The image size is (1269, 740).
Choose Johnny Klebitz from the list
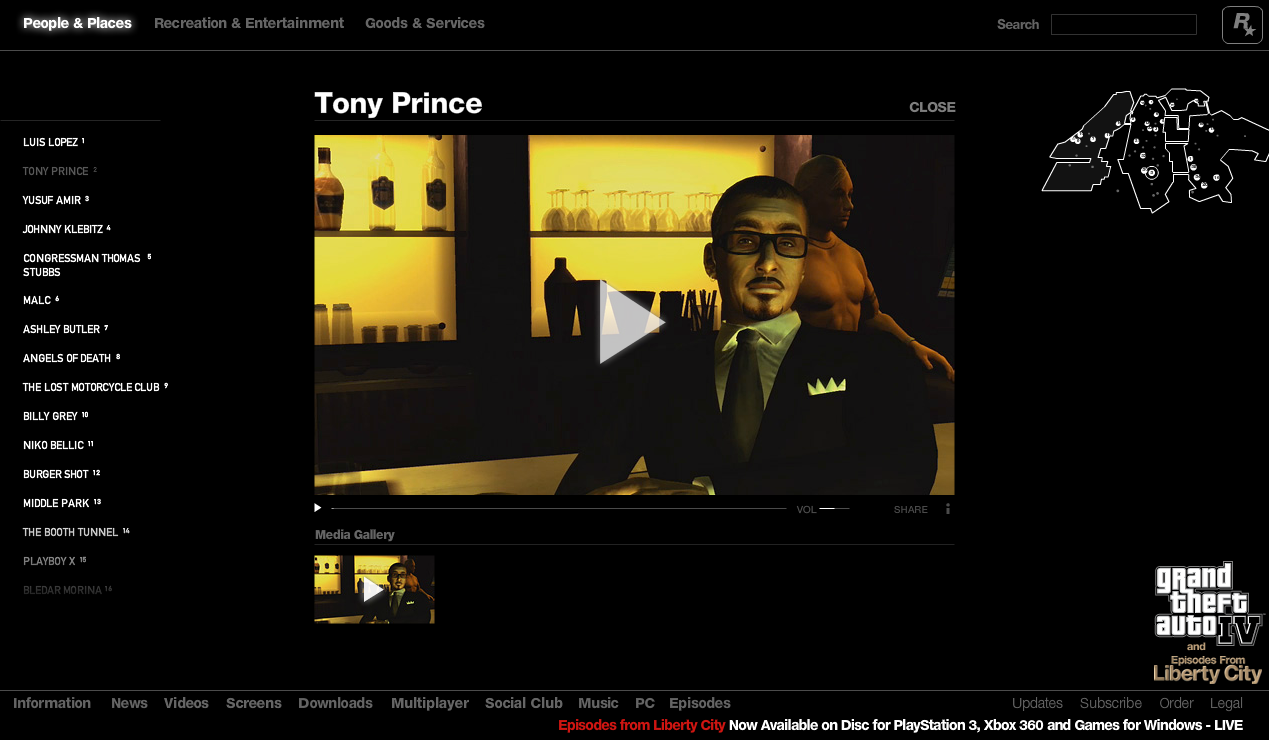[x=67, y=229]
